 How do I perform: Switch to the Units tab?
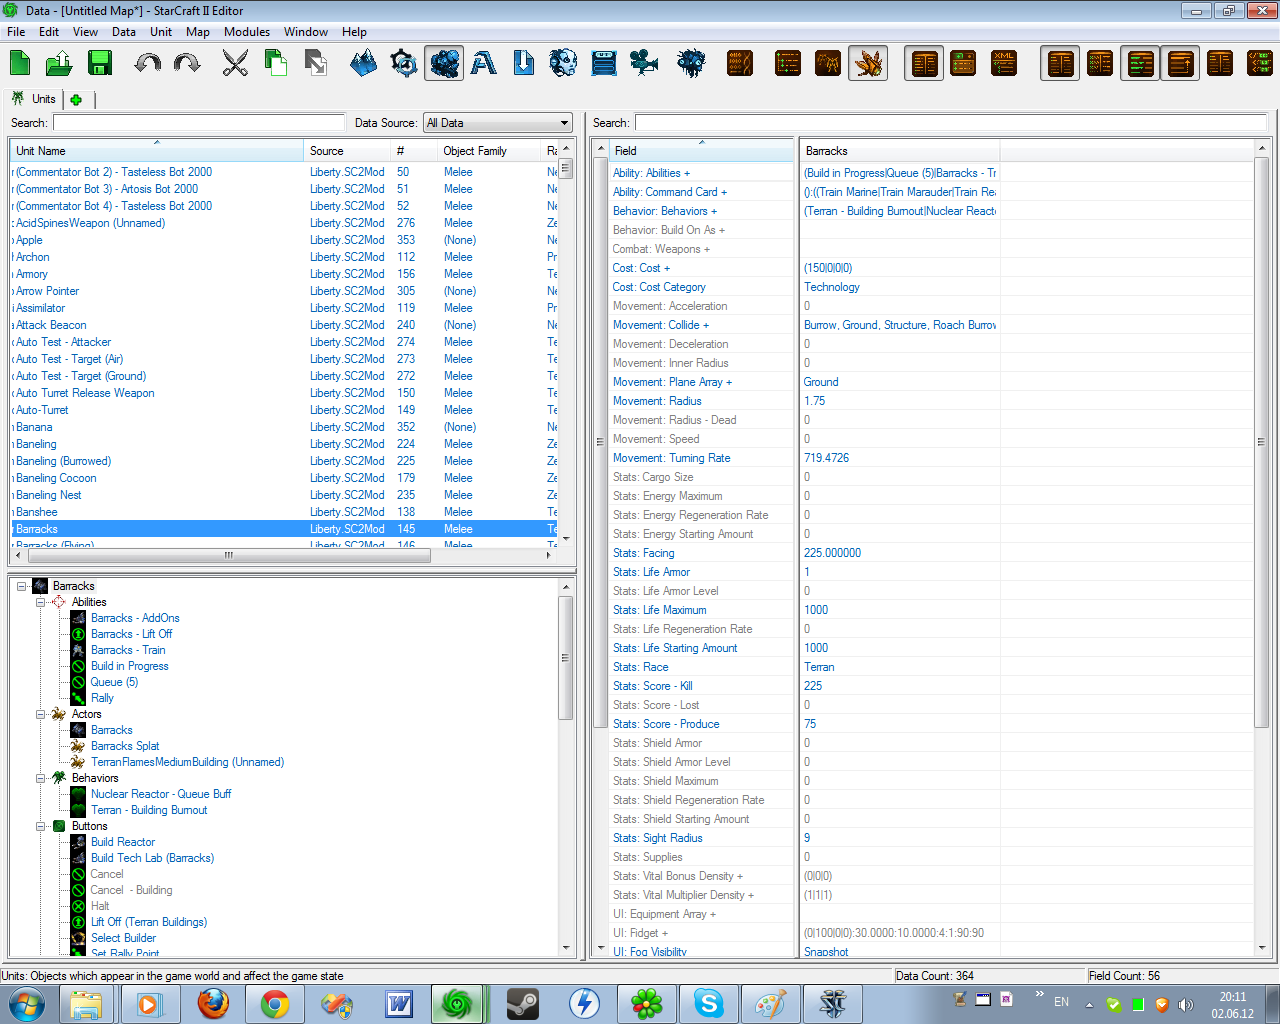[34, 99]
